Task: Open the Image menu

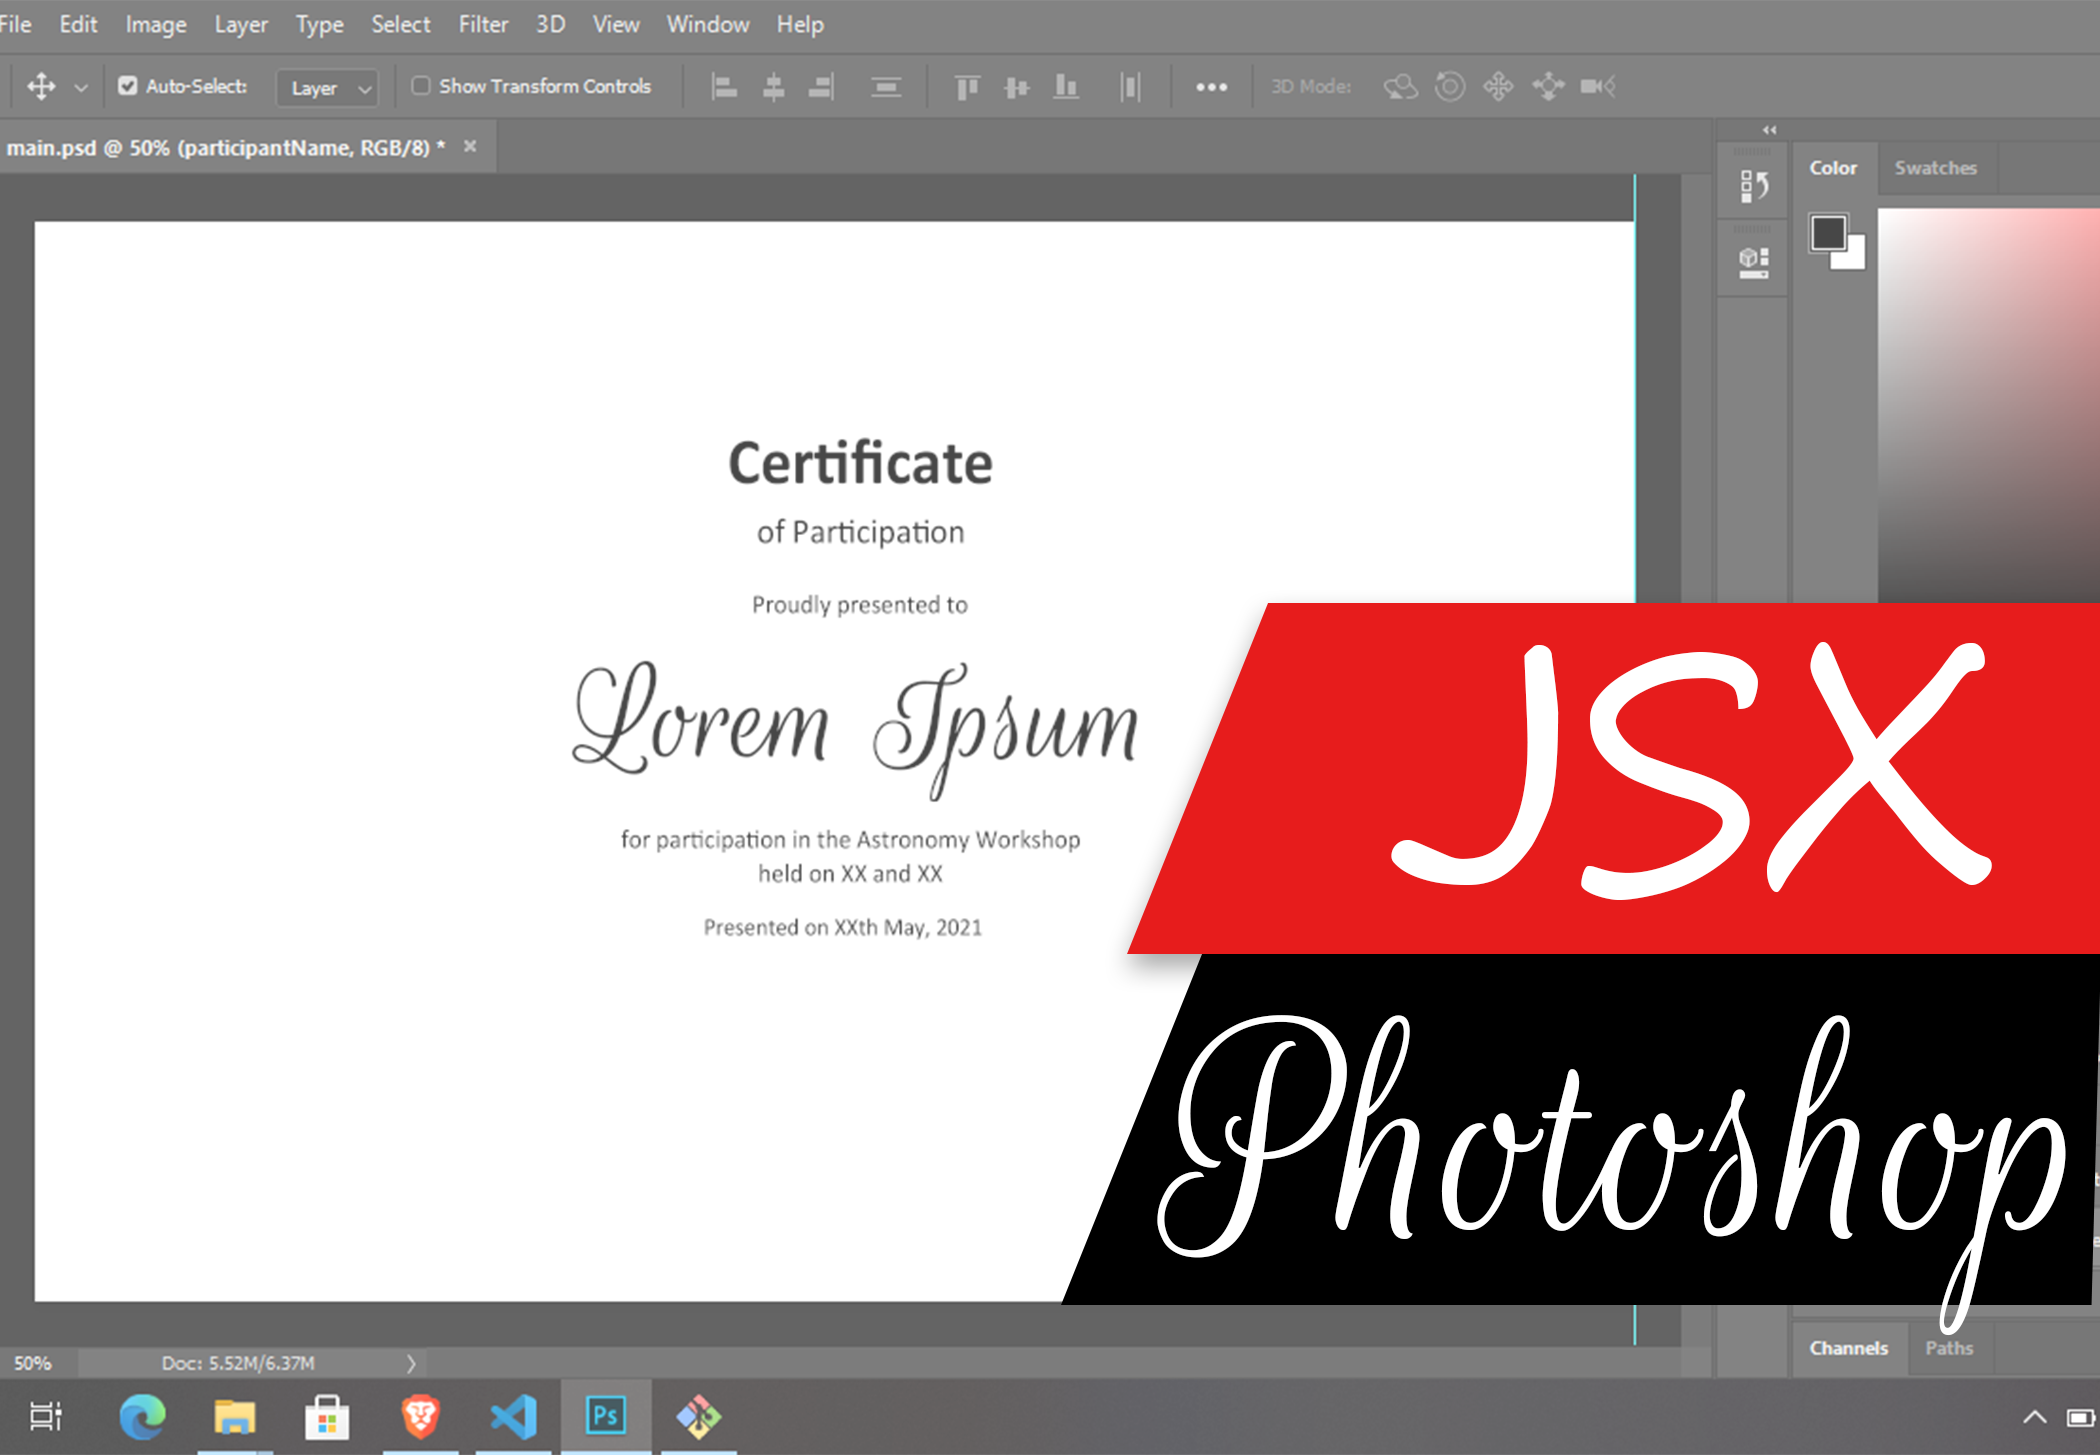Action: tap(156, 24)
